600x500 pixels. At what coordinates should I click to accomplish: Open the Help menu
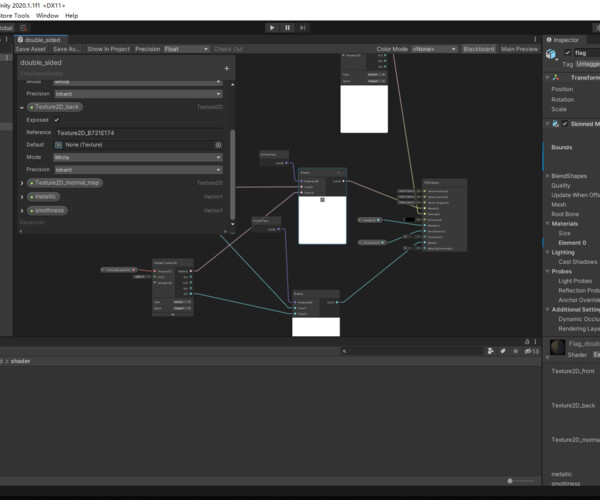click(72, 16)
